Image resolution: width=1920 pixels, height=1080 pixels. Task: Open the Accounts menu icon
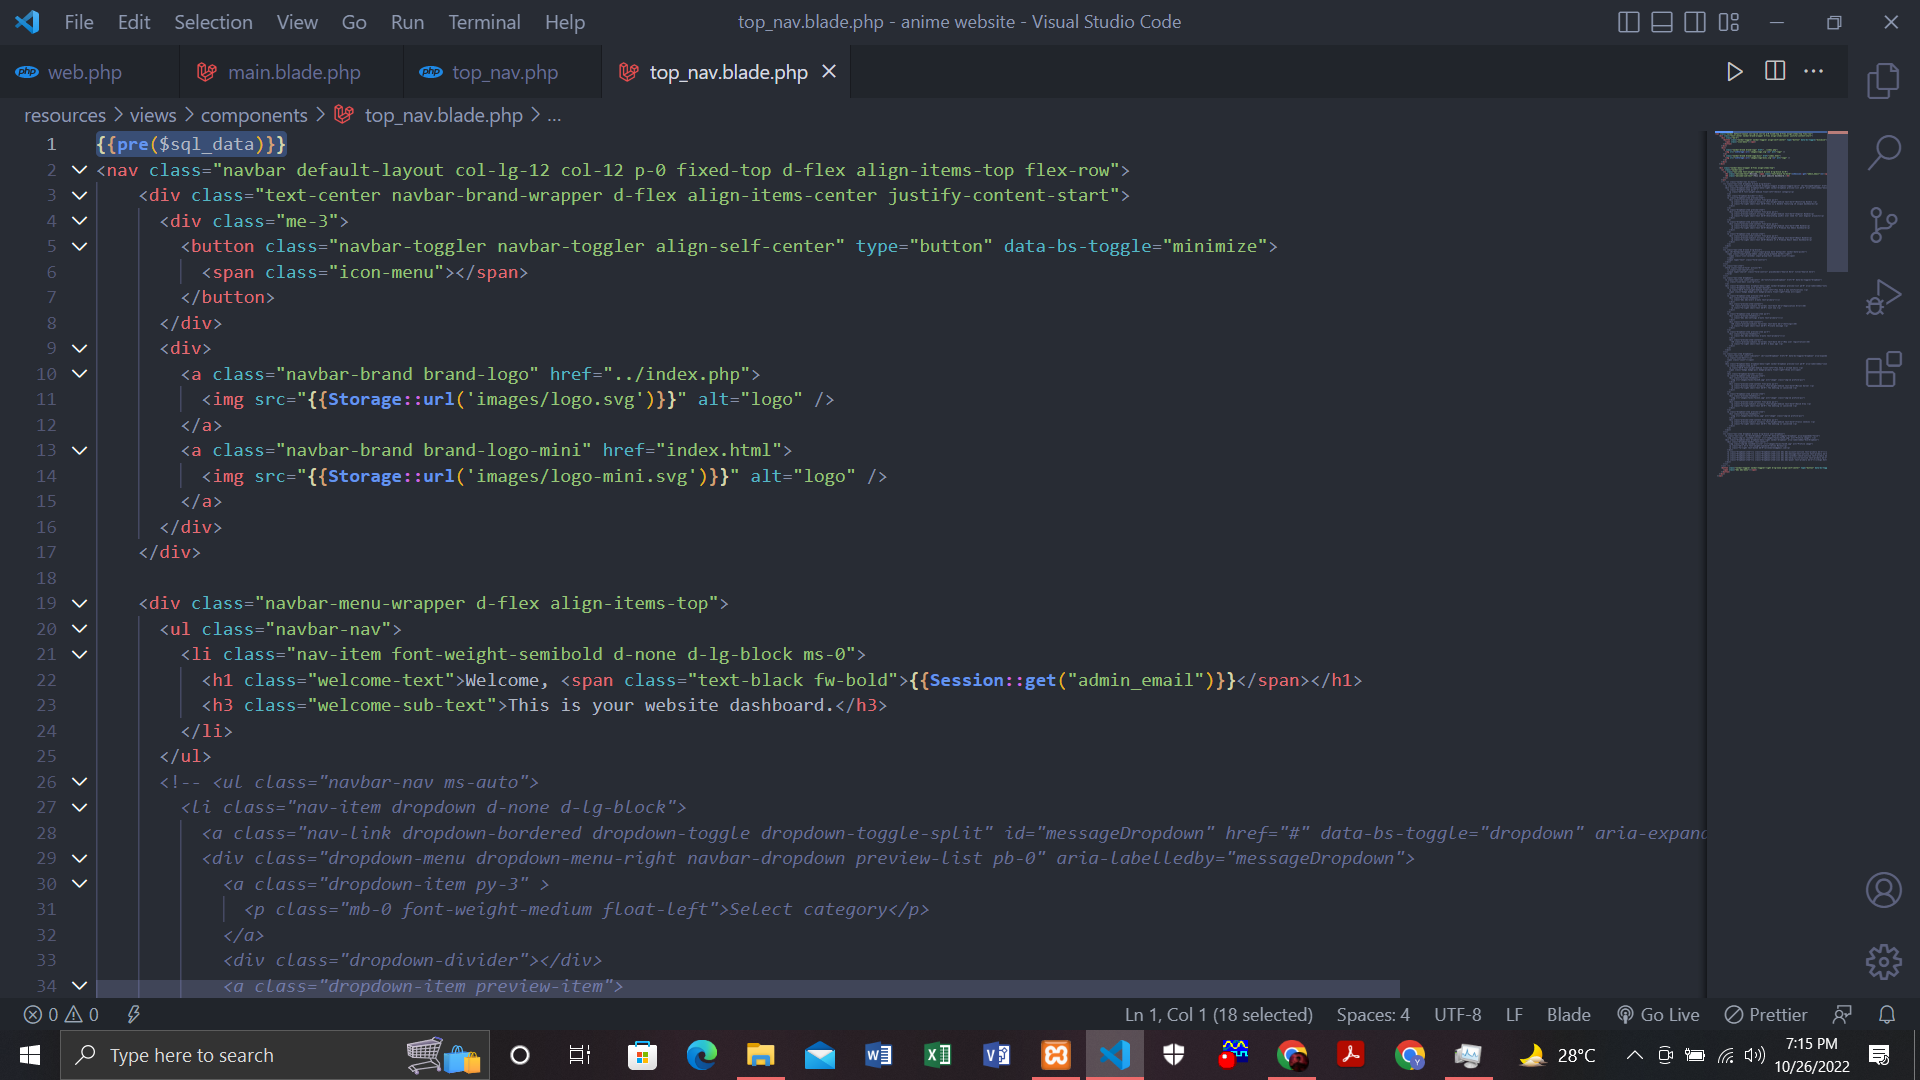[x=1883, y=890]
